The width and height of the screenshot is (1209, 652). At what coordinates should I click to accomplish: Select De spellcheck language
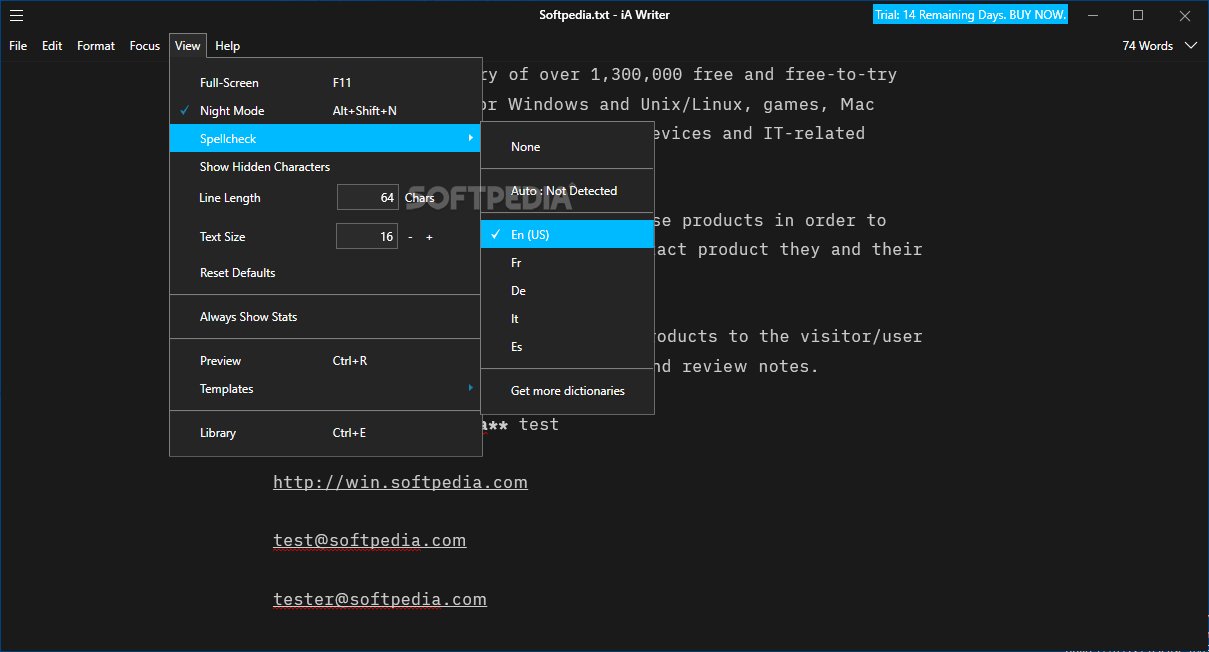567,291
